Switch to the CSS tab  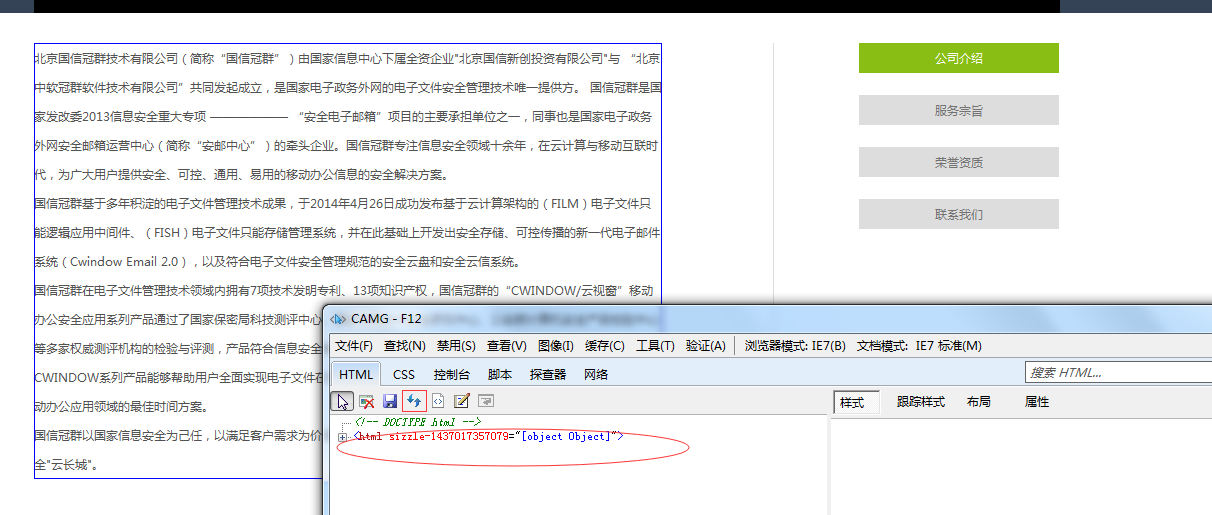click(404, 374)
